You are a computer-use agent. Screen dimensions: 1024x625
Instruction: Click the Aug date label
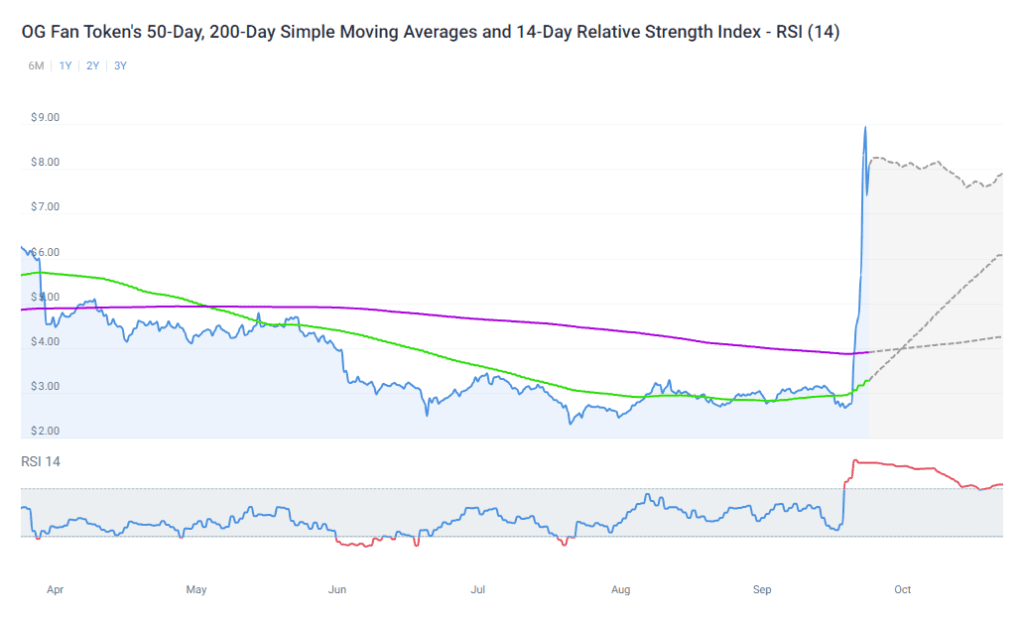(x=620, y=590)
